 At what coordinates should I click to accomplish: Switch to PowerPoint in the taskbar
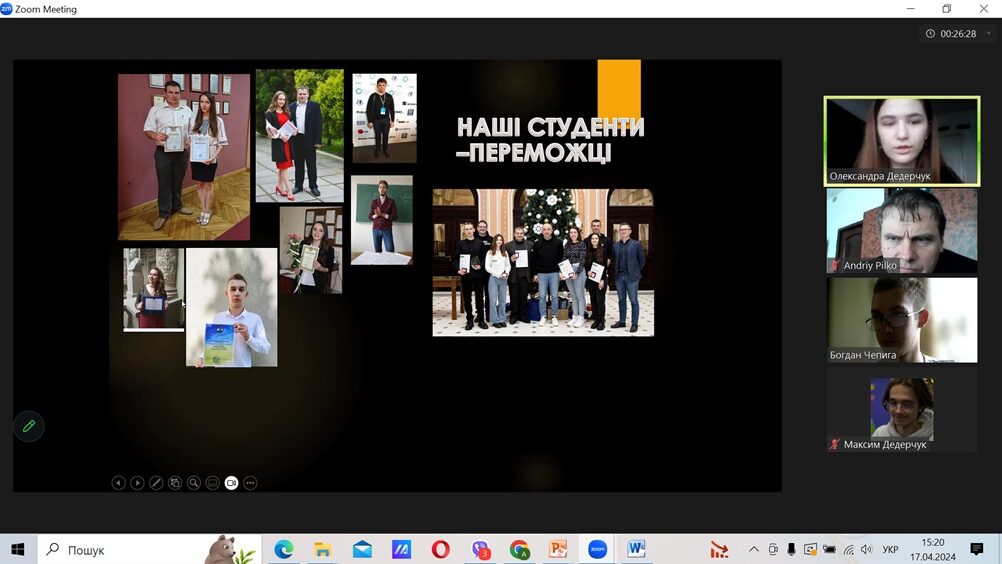(558, 549)
